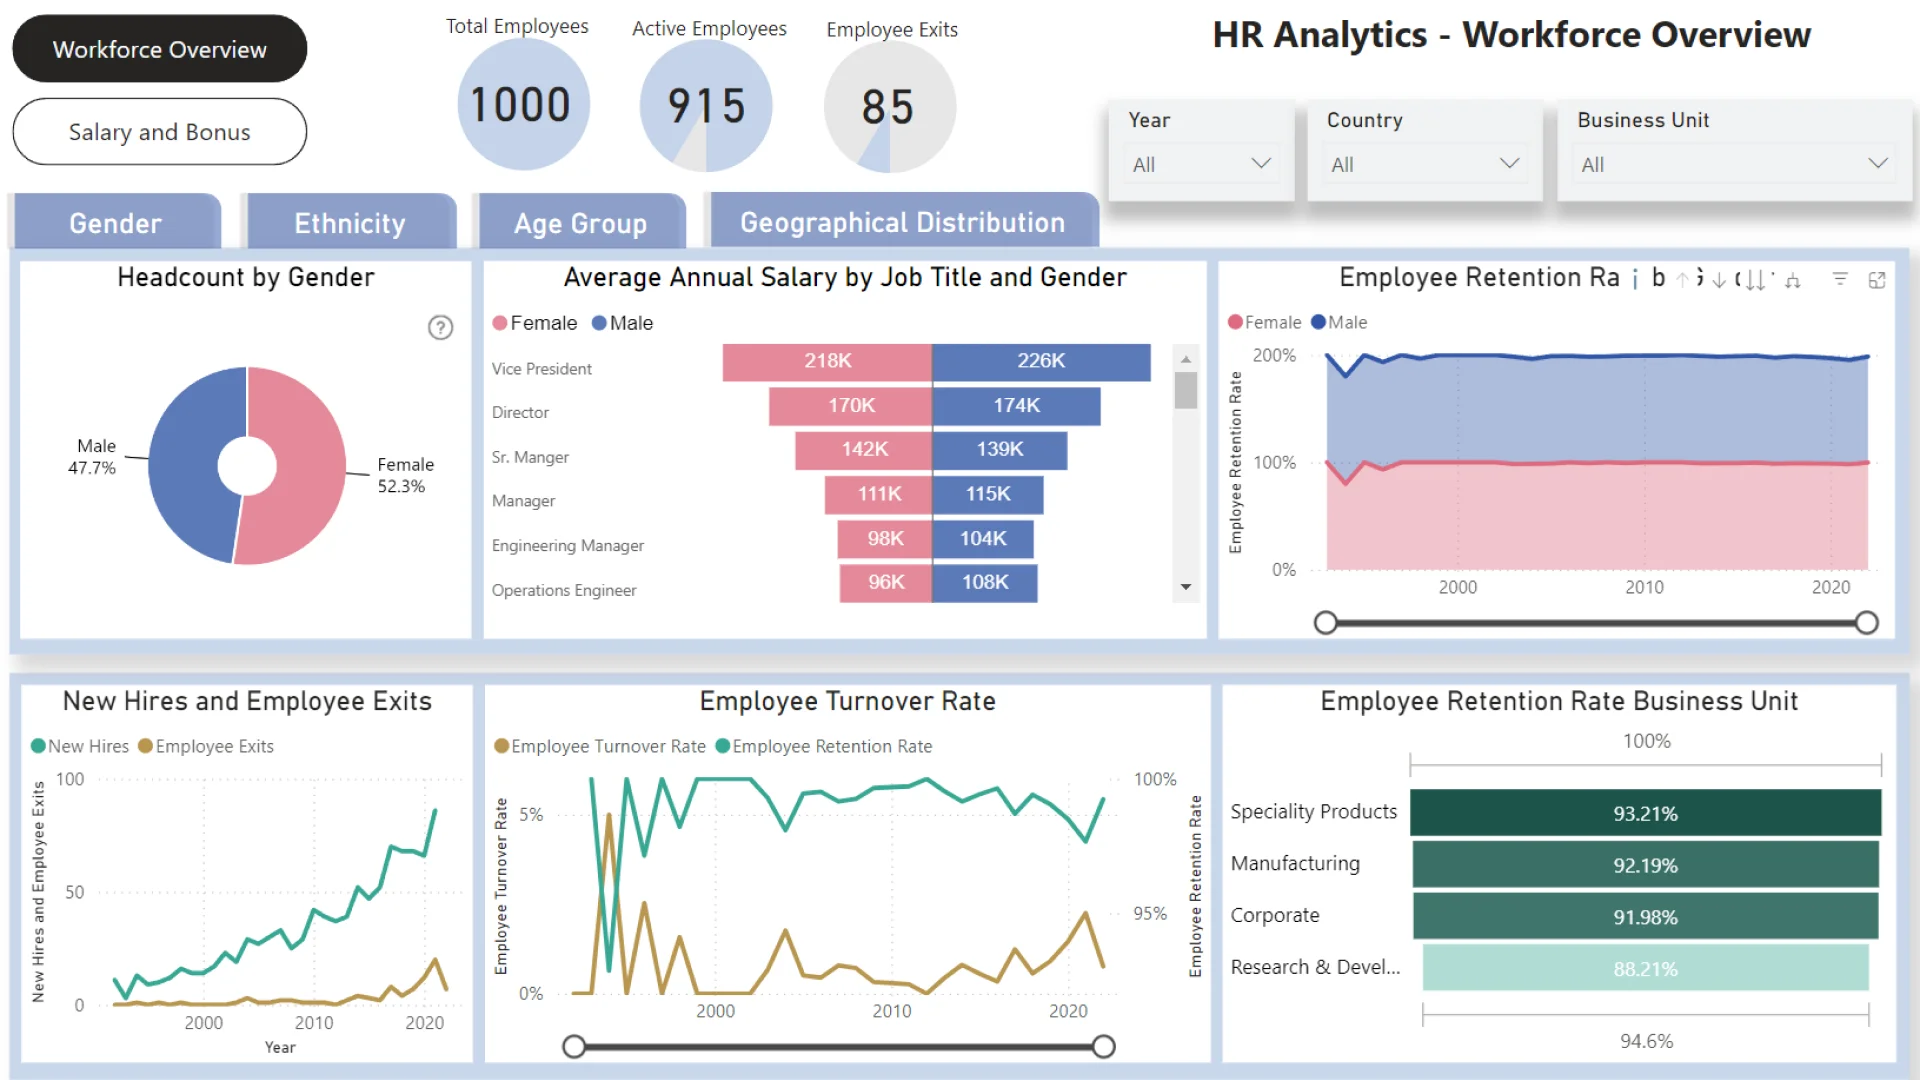Screen dimensions: 1920x1080
Task: Select the Corporate 91.98% bar
Action: (1645, 917)
